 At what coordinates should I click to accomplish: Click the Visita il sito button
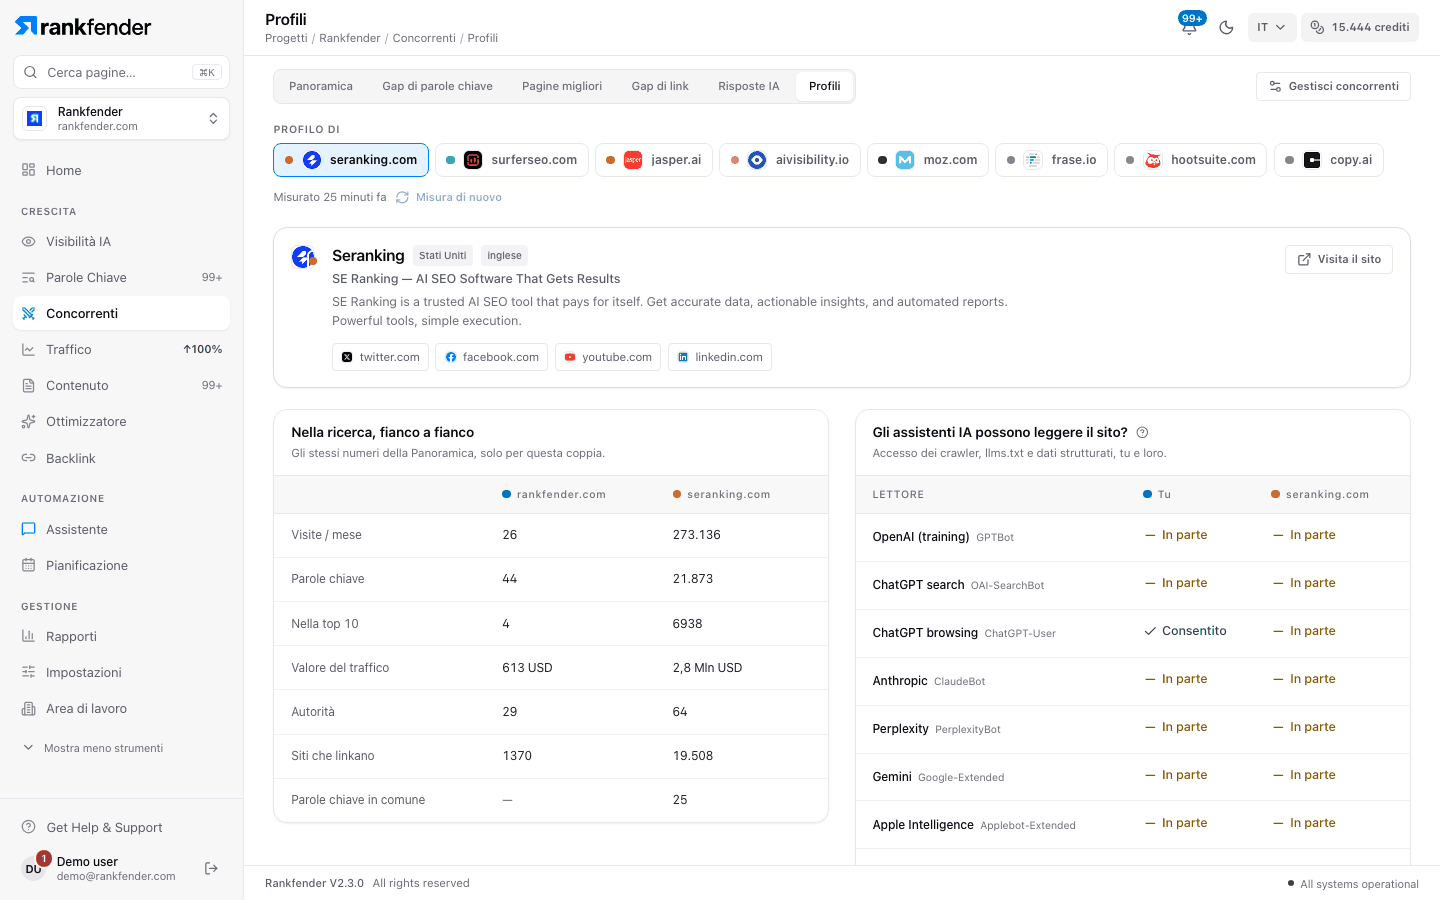click(1339, 259)
